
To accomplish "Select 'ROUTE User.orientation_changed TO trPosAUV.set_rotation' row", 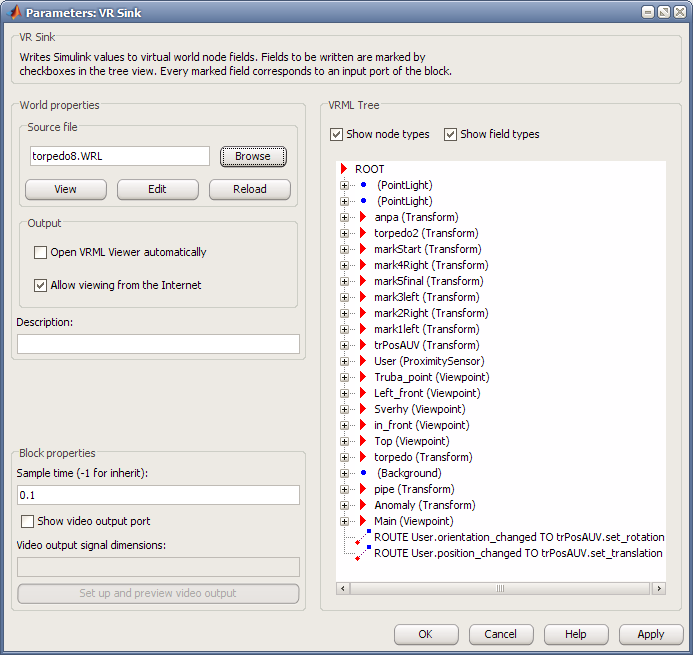I will [519, 537].
